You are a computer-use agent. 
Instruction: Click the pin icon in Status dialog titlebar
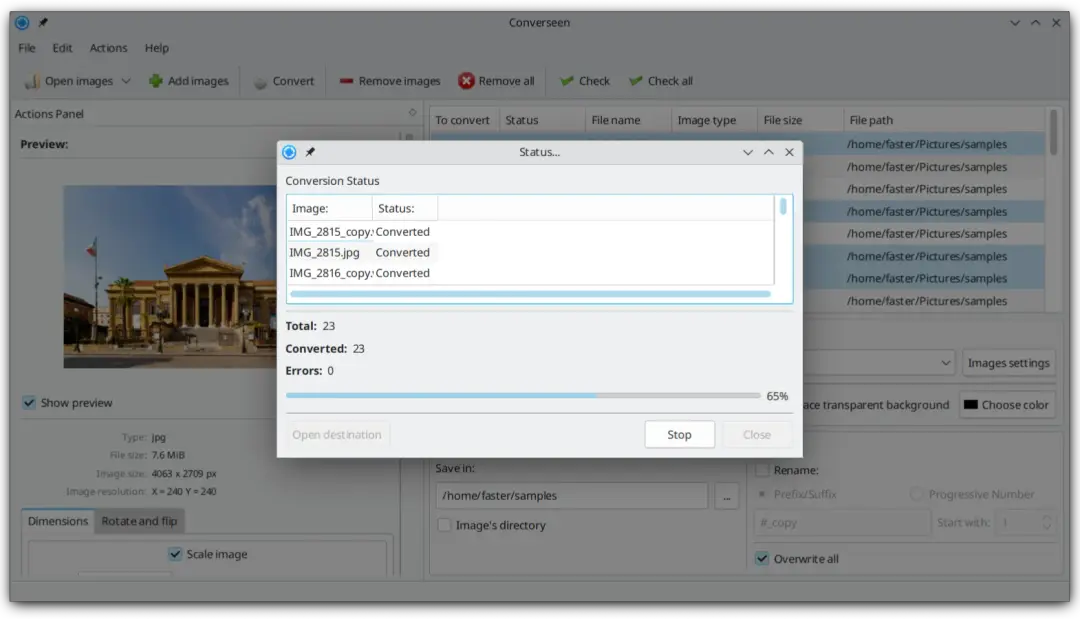pyautogui.click(x=310, y=152)
